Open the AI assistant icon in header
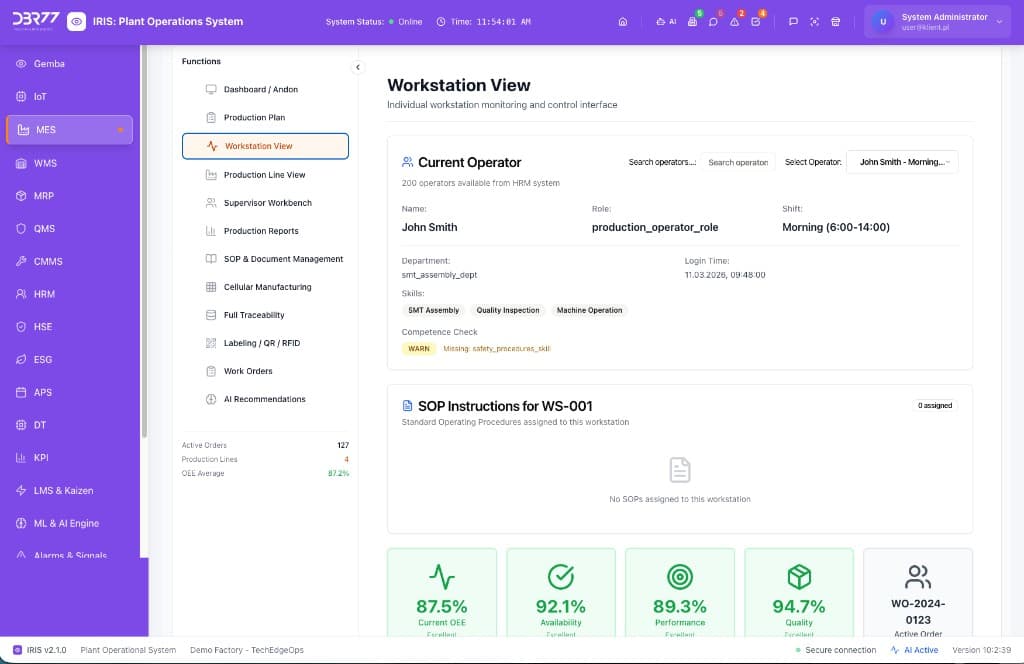Viewport: 1024px width, 664px height. [x=666, y=22]
